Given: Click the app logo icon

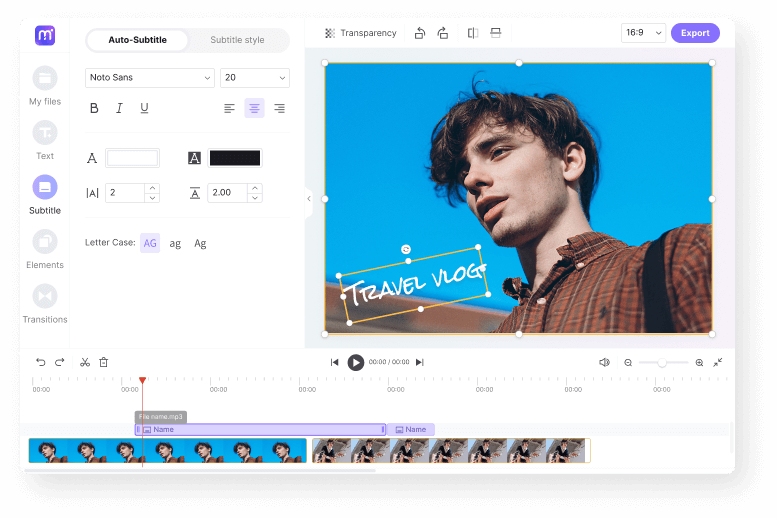Looking at the screenshot, I should click(45, 35).
